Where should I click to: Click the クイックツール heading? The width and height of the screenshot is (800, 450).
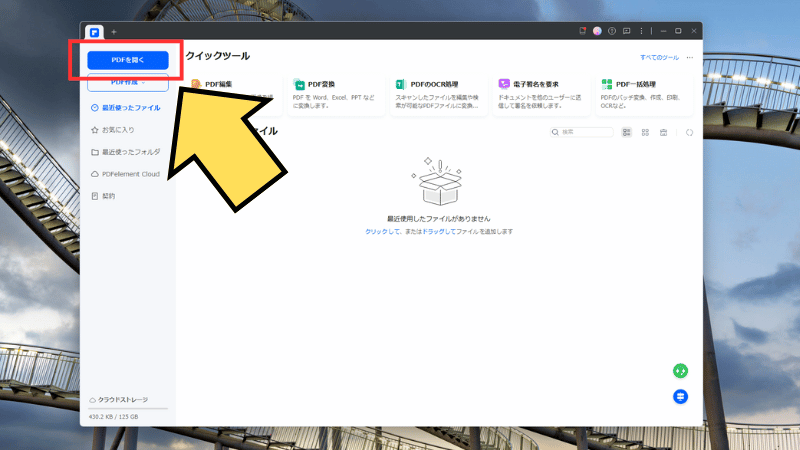(217, 56)
